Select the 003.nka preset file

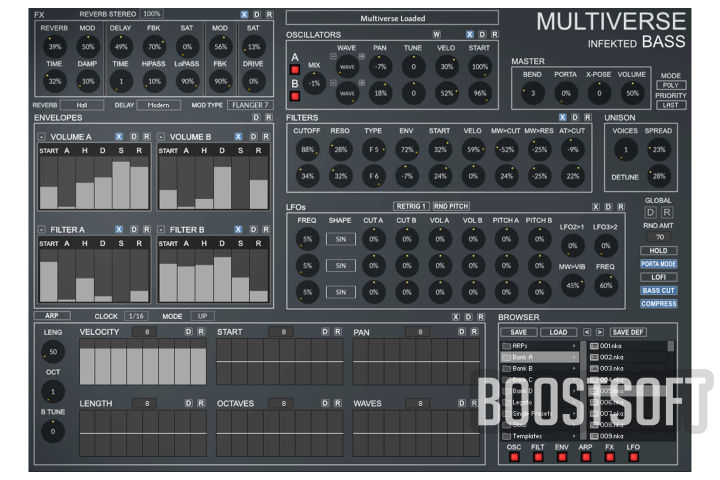point(611,370)
